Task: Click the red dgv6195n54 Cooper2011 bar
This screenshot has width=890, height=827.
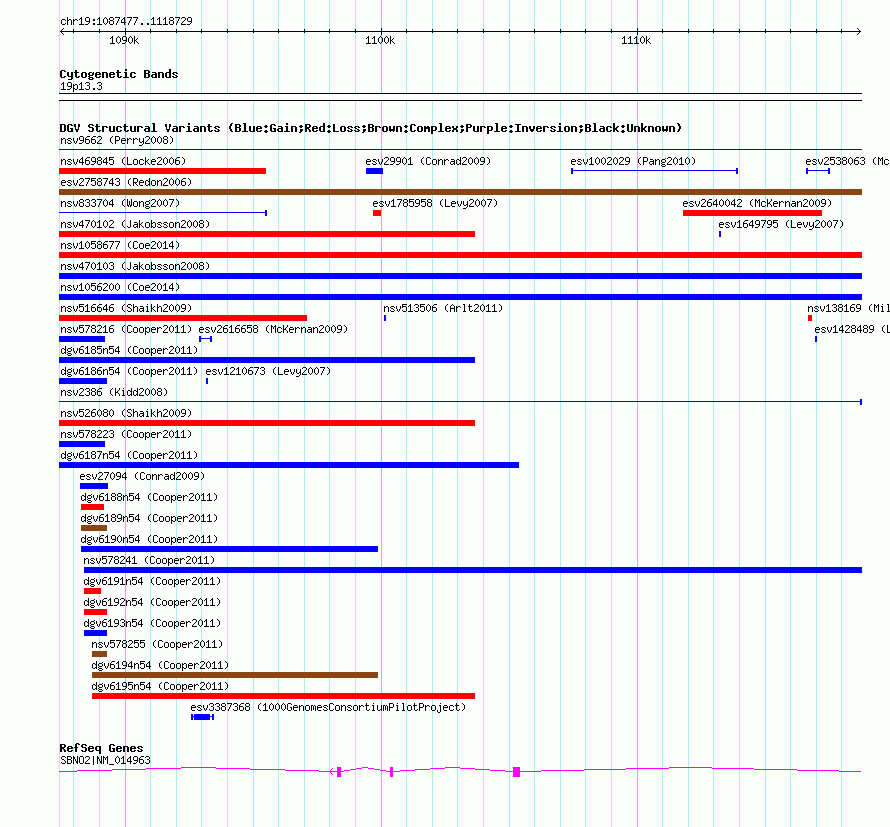Action: pos(283,696)
